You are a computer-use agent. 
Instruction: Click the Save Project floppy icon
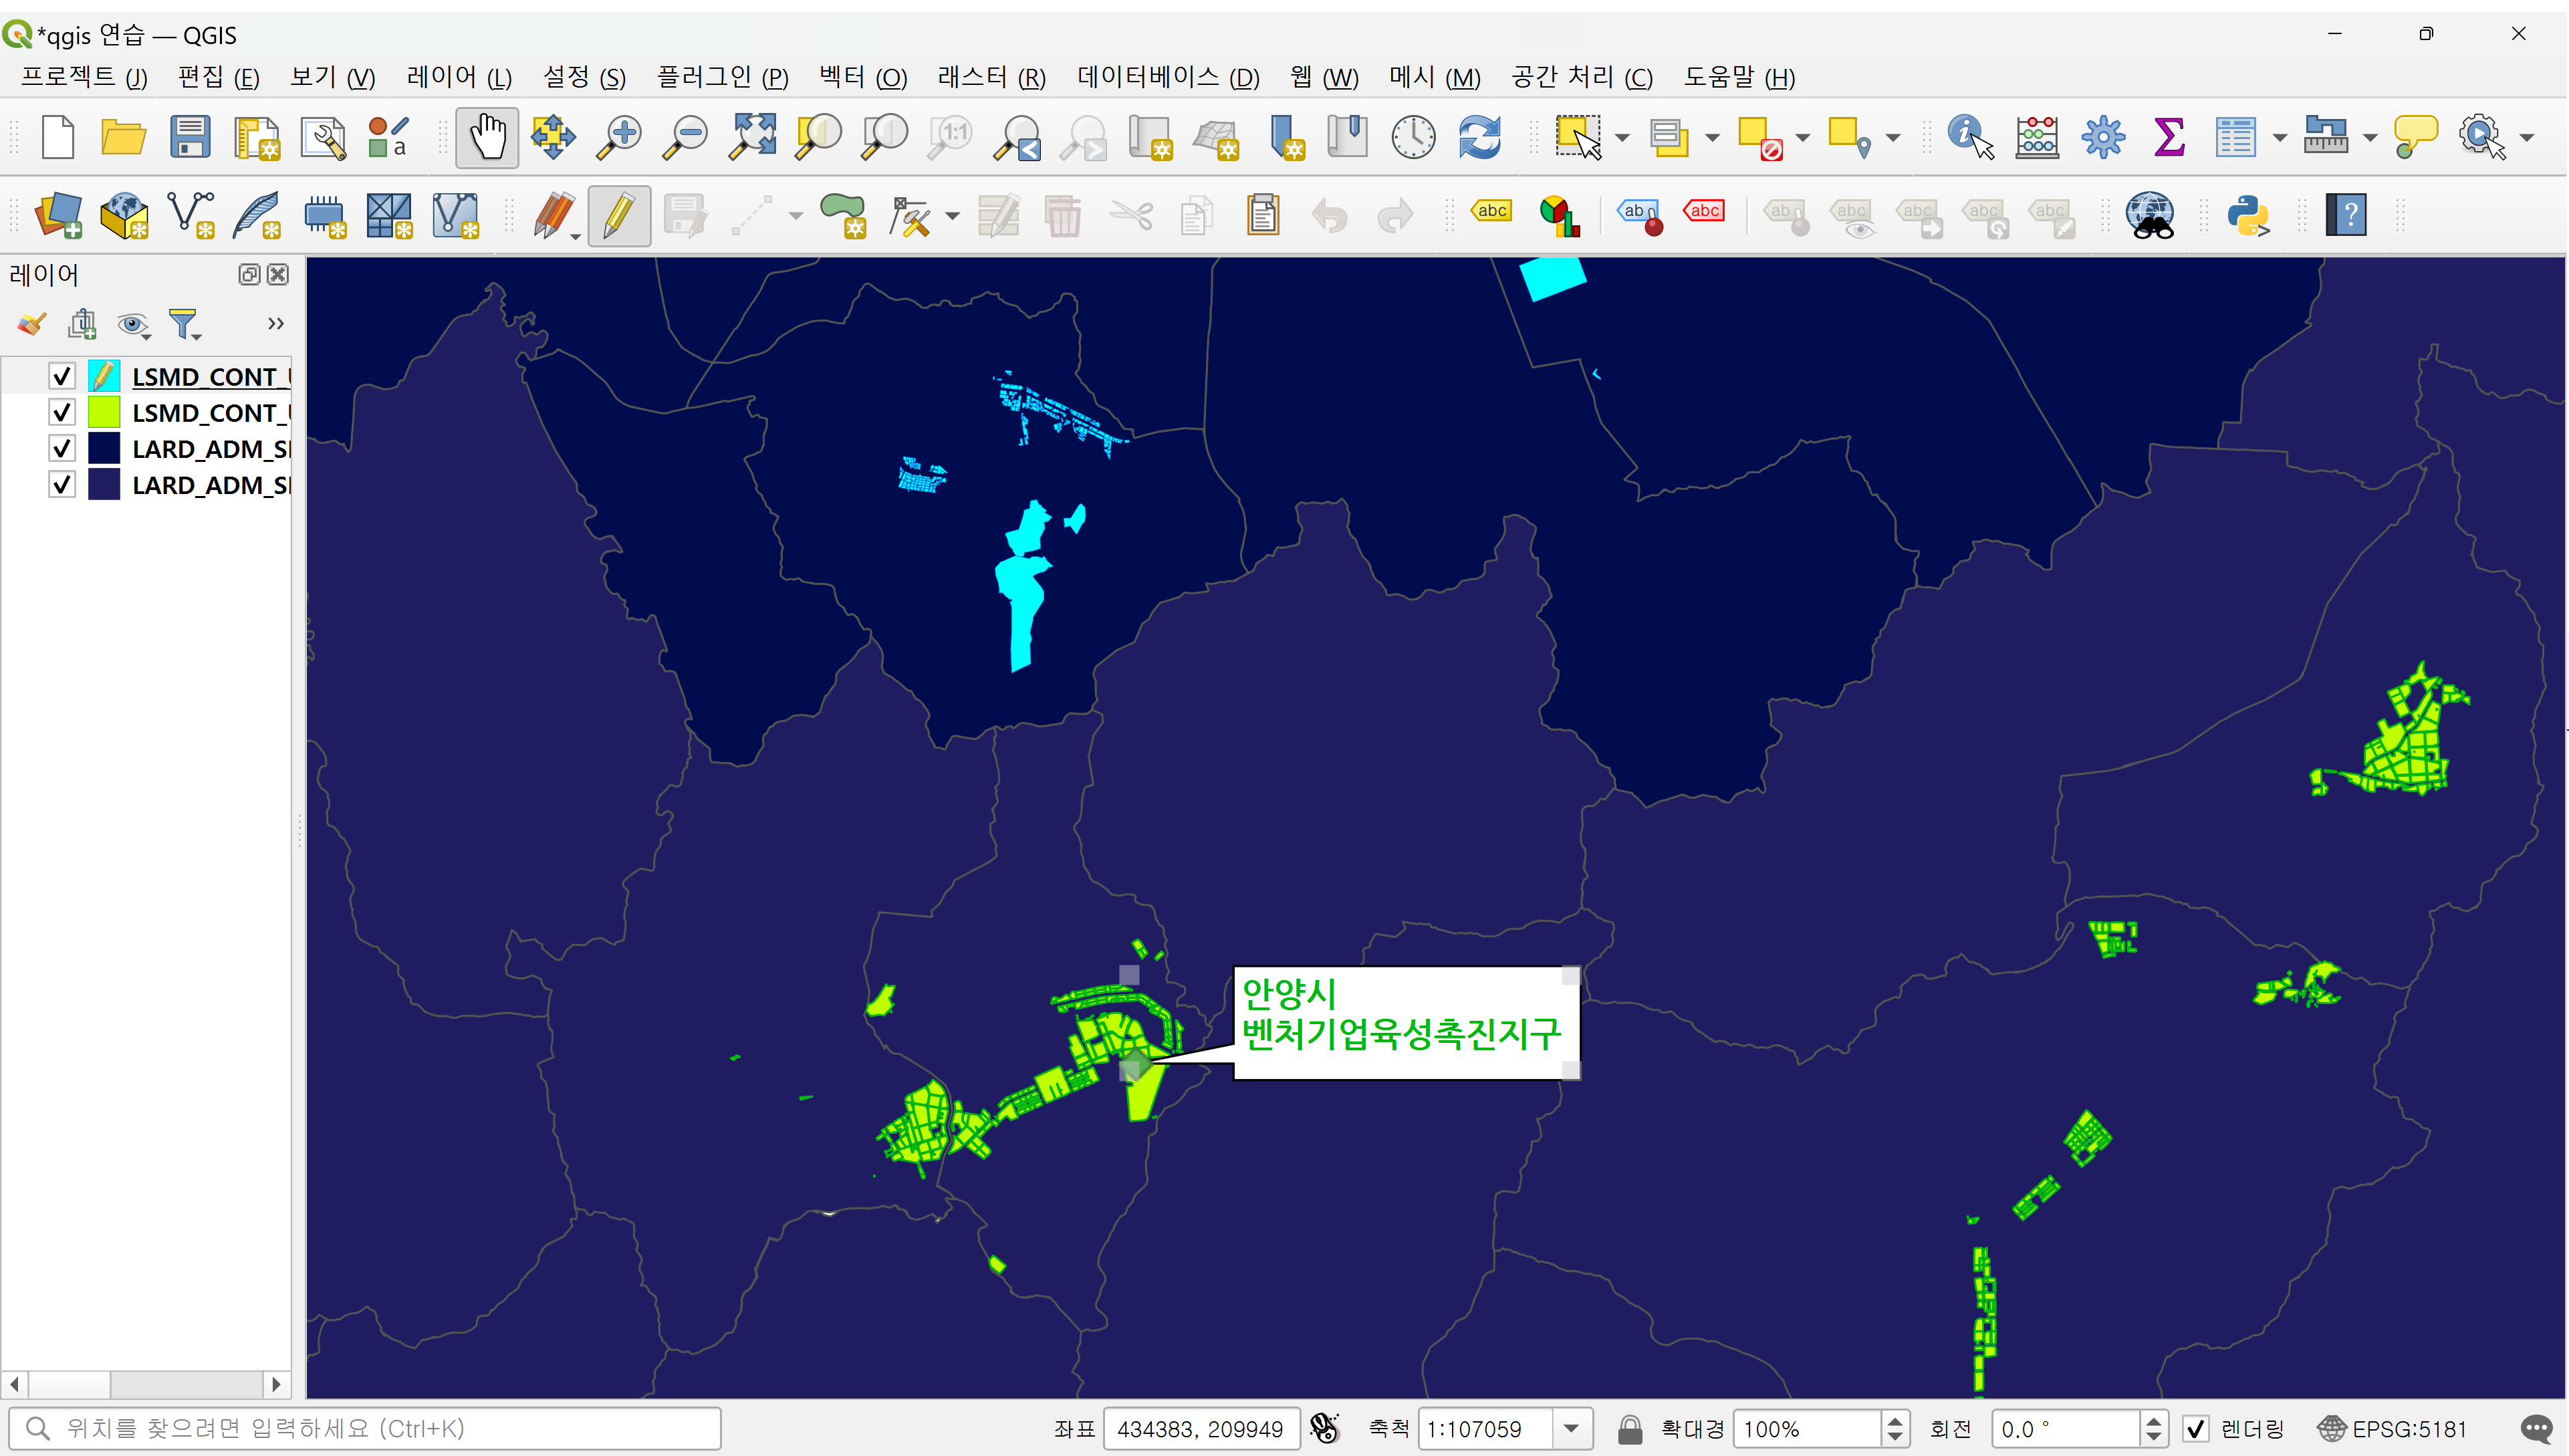pyautogui.click(x=189, y=137)
